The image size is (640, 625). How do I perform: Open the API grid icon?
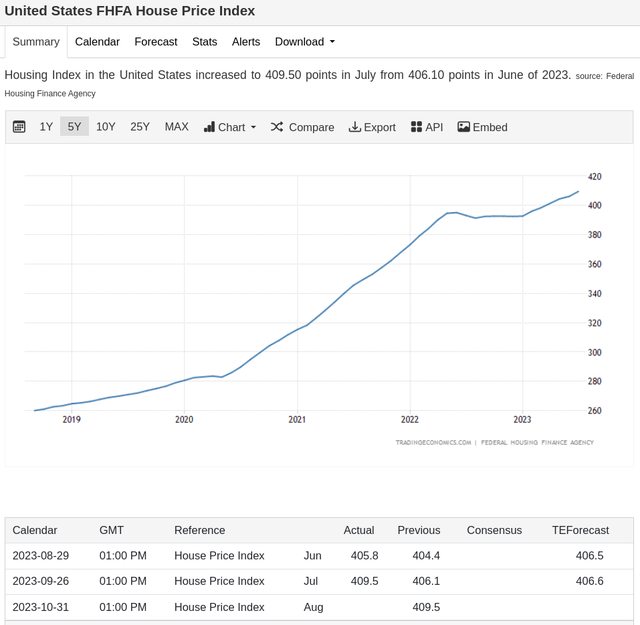416,127
